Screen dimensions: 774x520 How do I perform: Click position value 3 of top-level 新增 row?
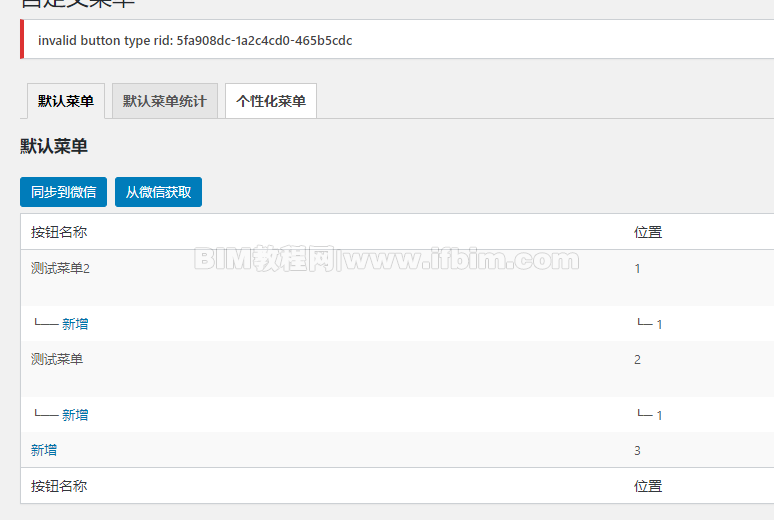(x=637, y=450)
